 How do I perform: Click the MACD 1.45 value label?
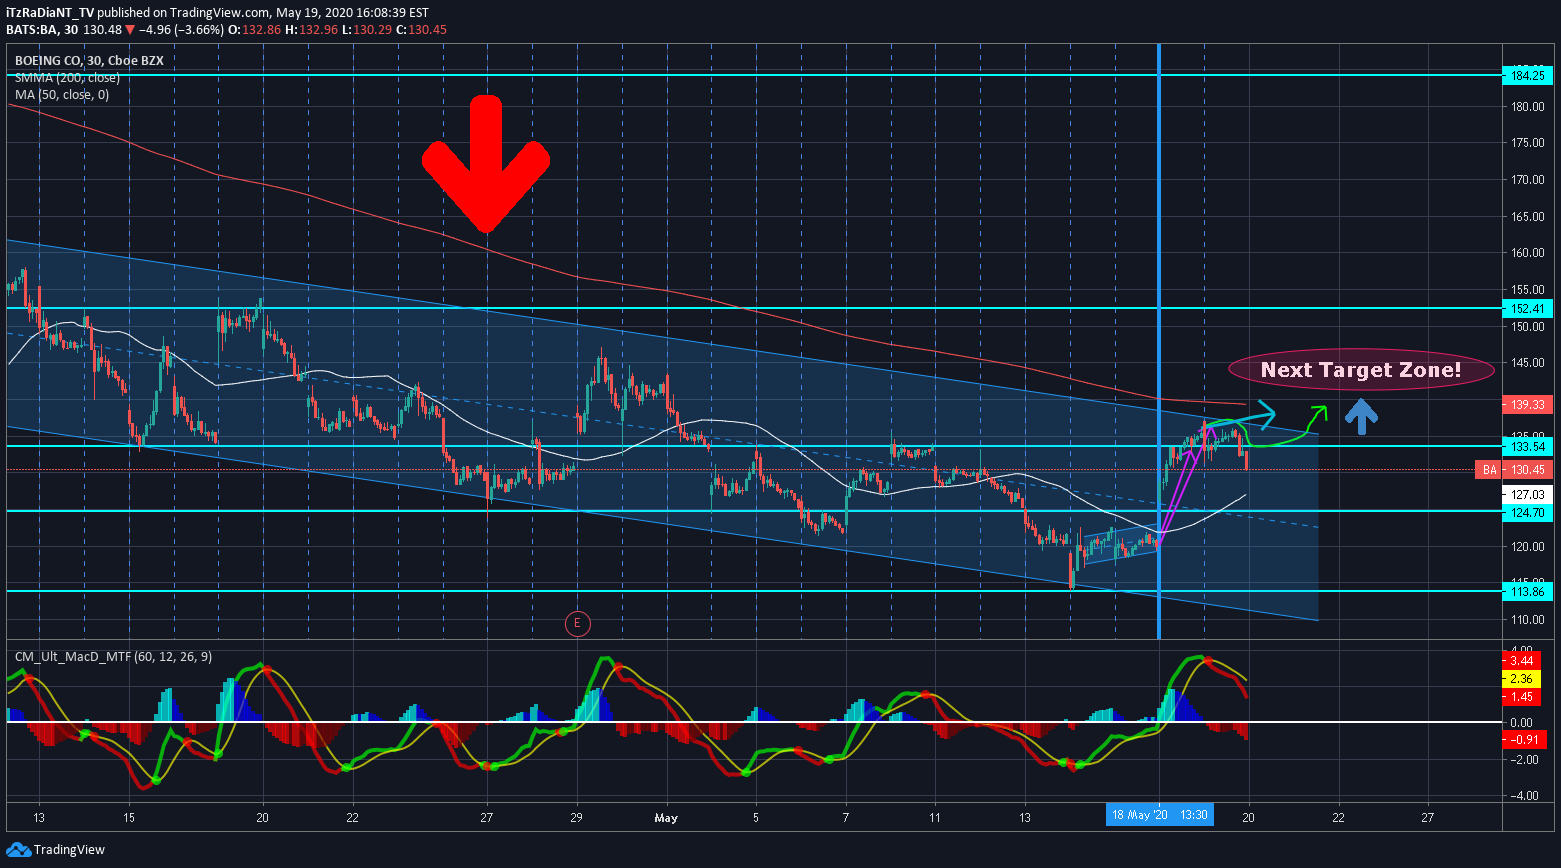1522,696
